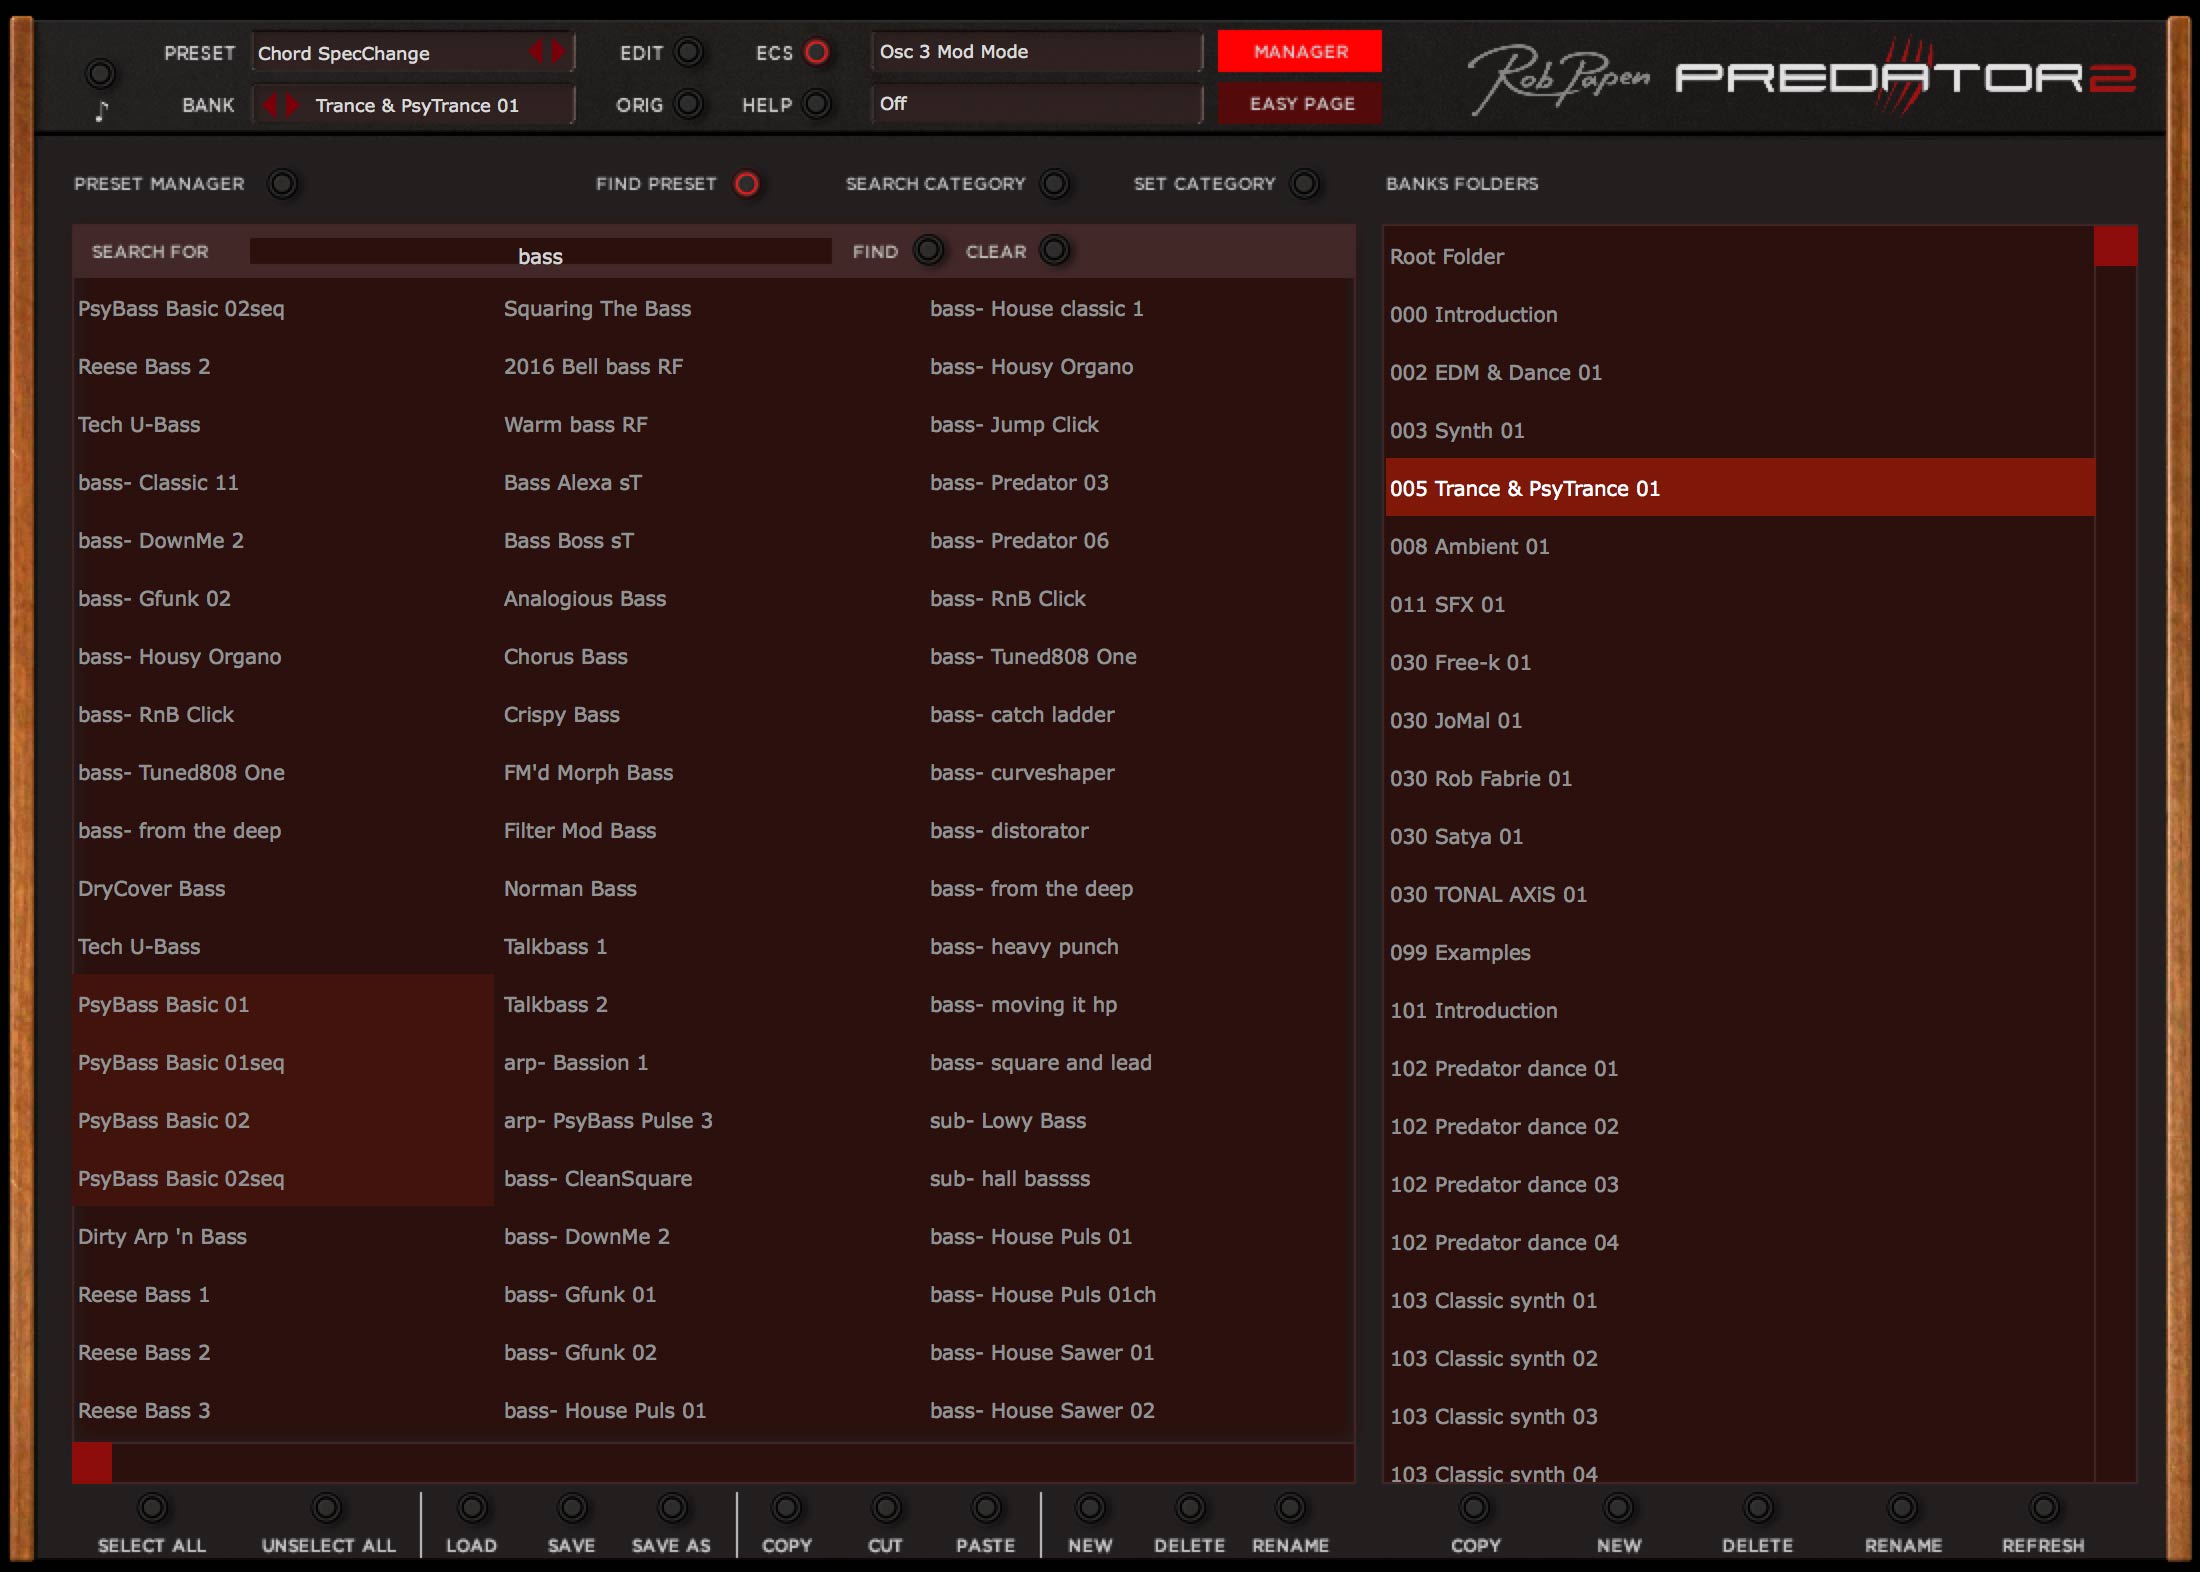Click the Banks Folders NEW button
The width and height of the screenshot is (2200, 1572).
[1619, 1507]
